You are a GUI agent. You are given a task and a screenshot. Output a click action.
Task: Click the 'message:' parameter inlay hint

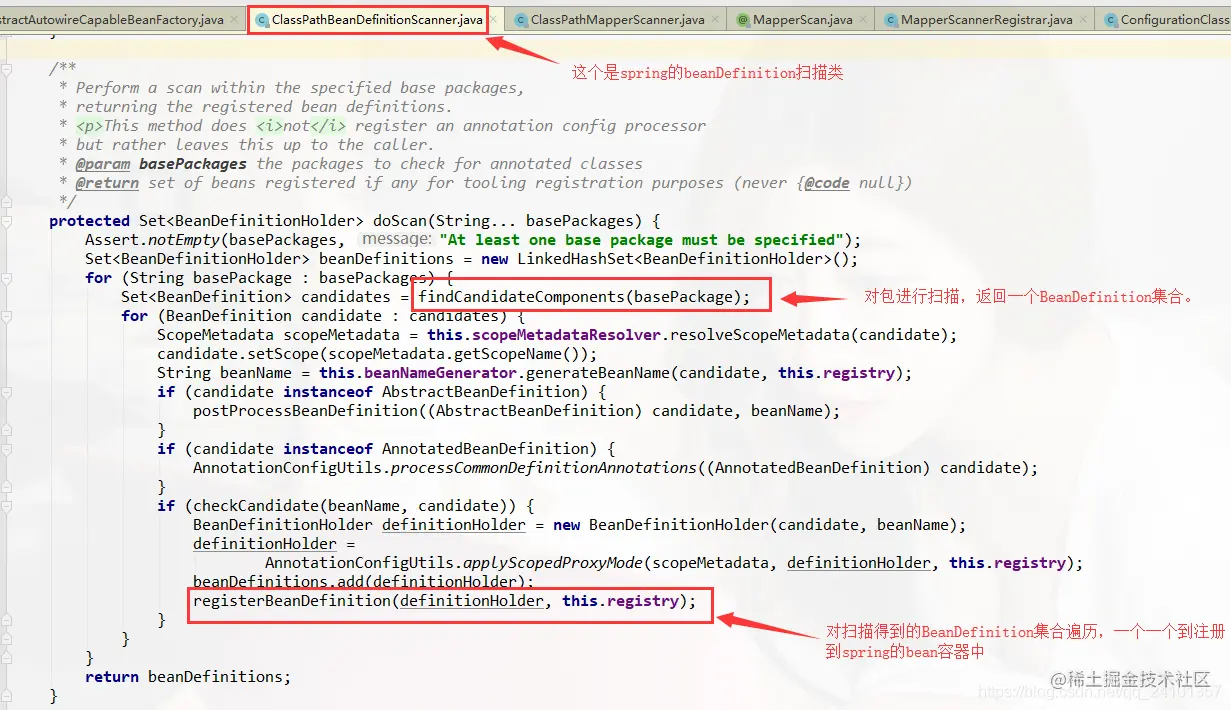[396, 240]
